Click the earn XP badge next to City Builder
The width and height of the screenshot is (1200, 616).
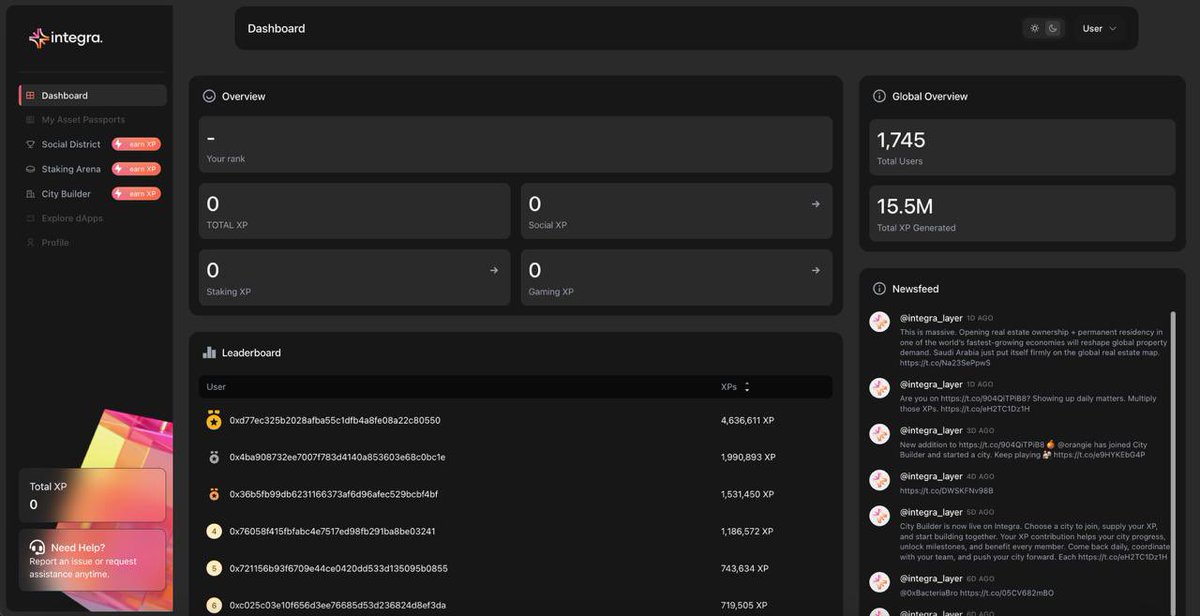[x=137, y=194]
